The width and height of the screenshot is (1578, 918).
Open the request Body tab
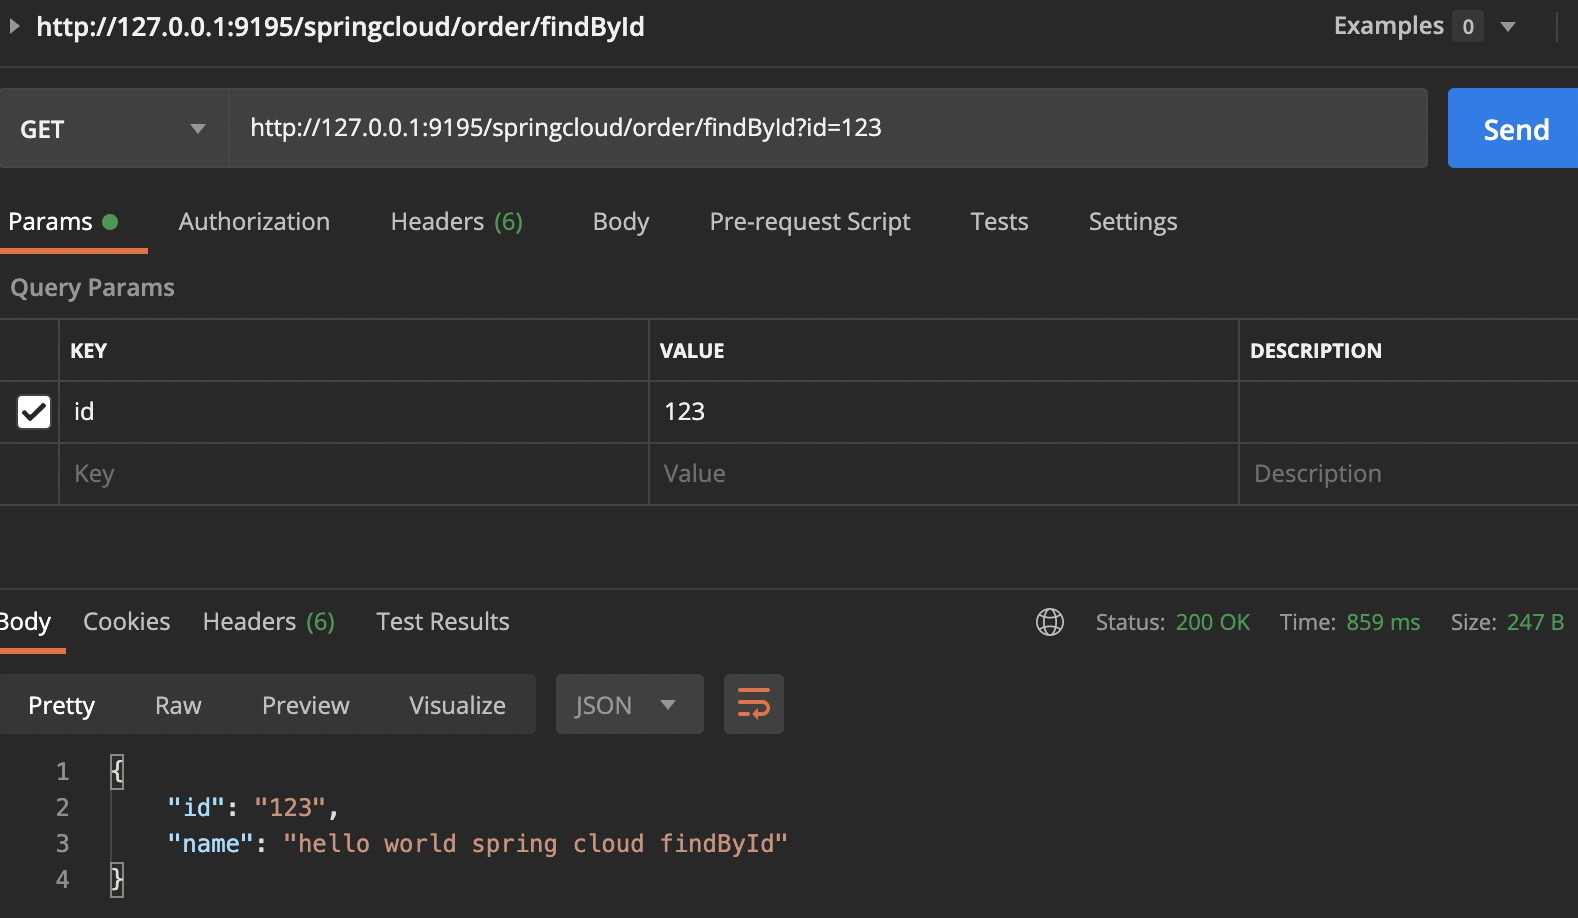(621, 221)
